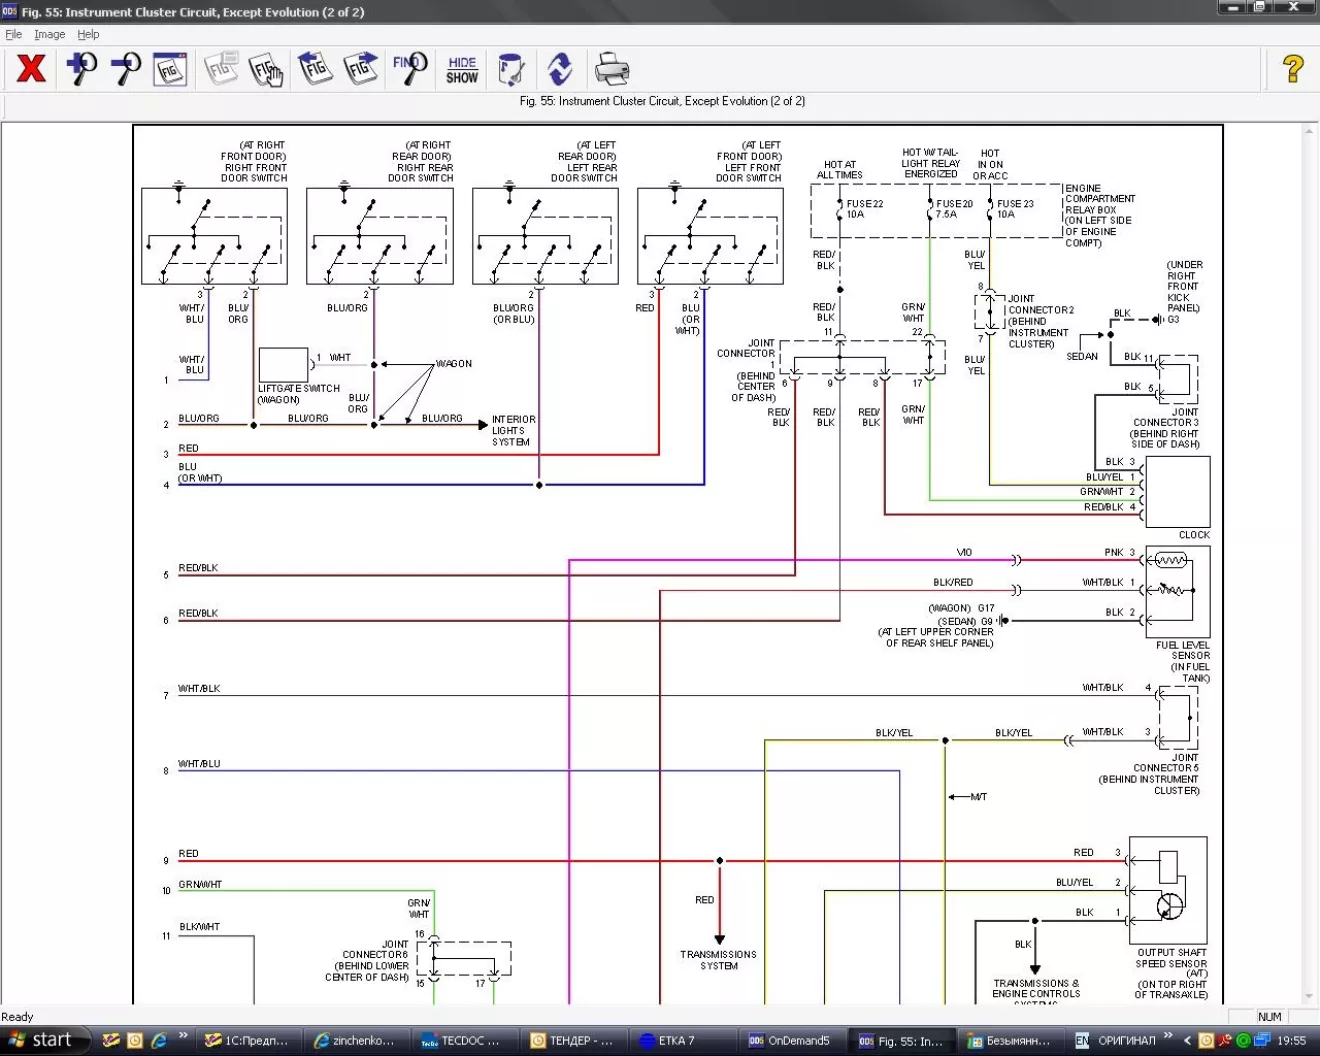1320x1056 pixels.
Task: Select the FIG hand pan tool
Action: point(266,69)
